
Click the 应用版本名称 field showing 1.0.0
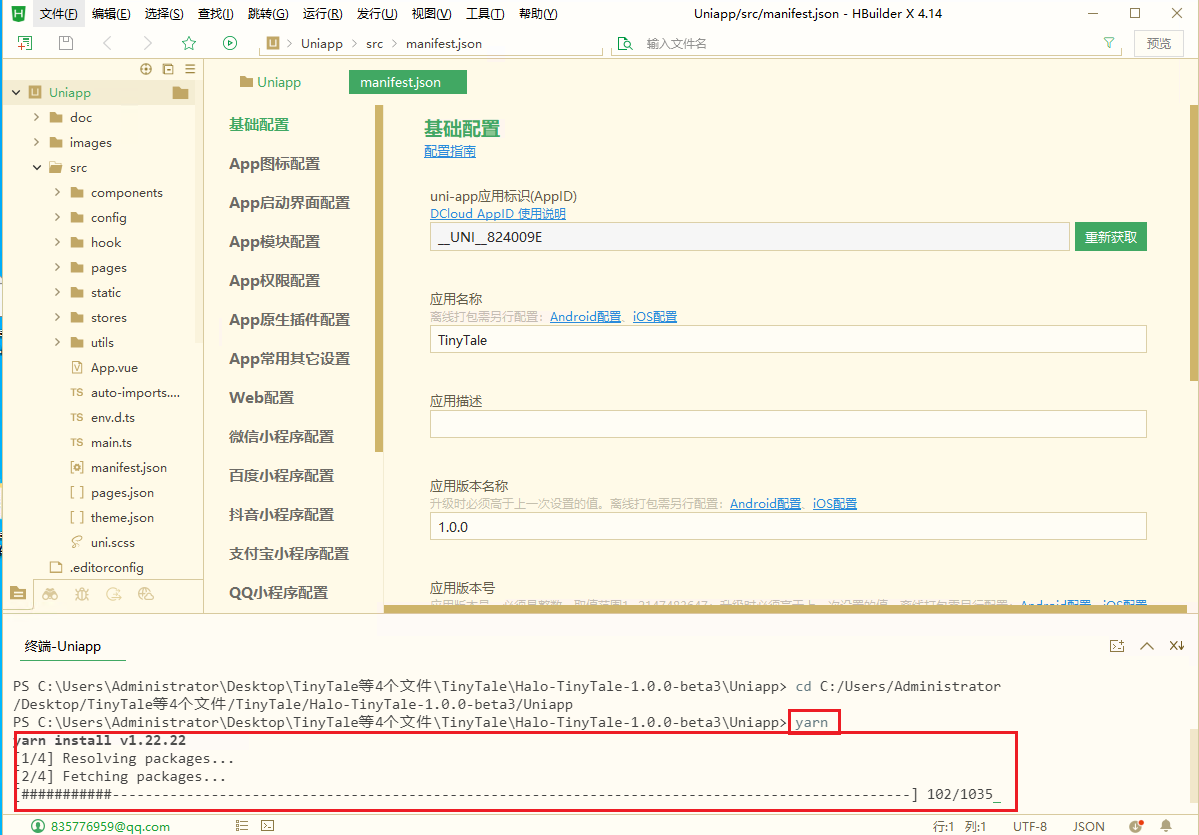pos(788,526)
